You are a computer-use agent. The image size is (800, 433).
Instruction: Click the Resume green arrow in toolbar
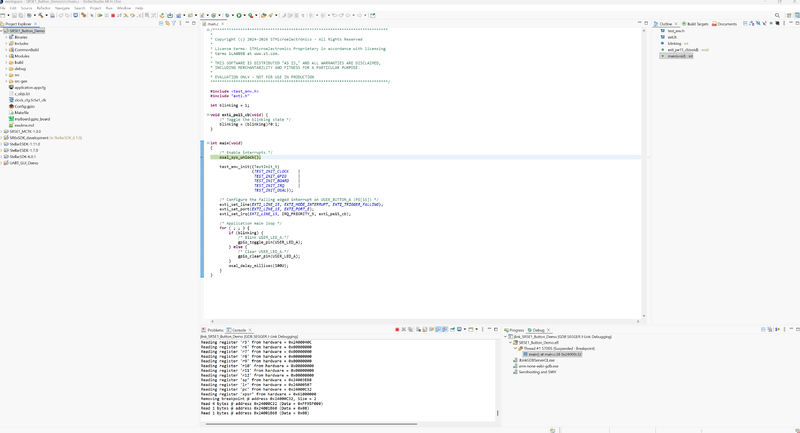(x=99, y=15)
